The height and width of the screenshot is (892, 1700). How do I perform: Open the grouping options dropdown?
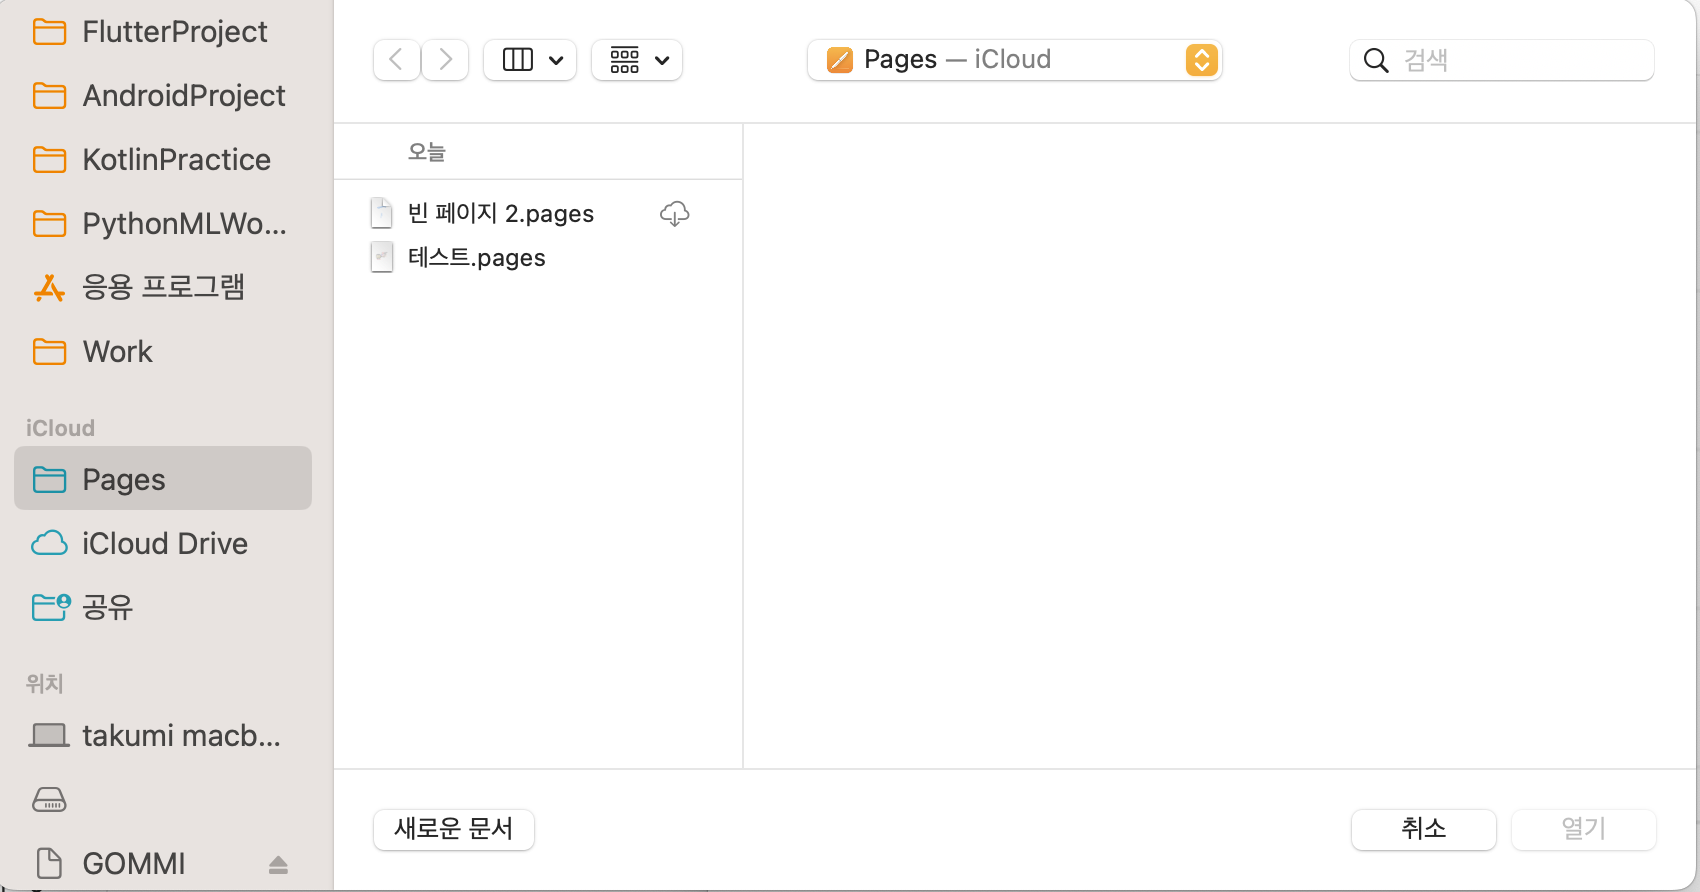637,60
